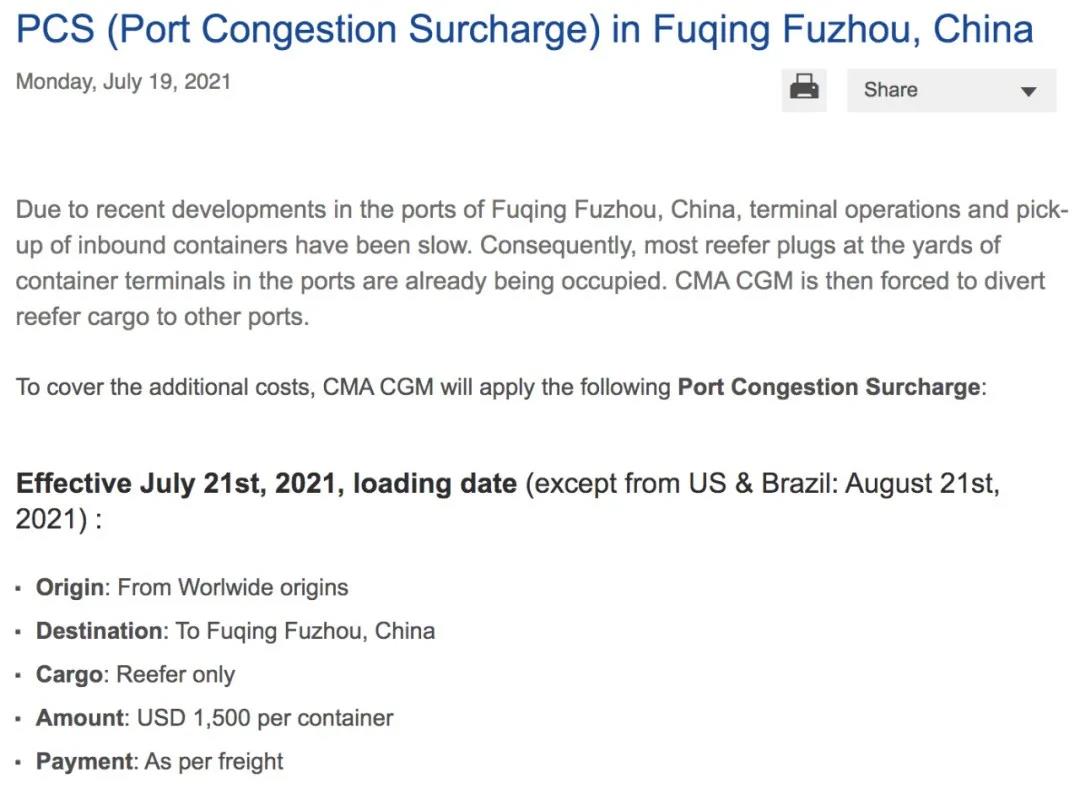This screenshot has height=805, width=1080.
Task: Click the Payment label in list
Action: tap(84, 761)
